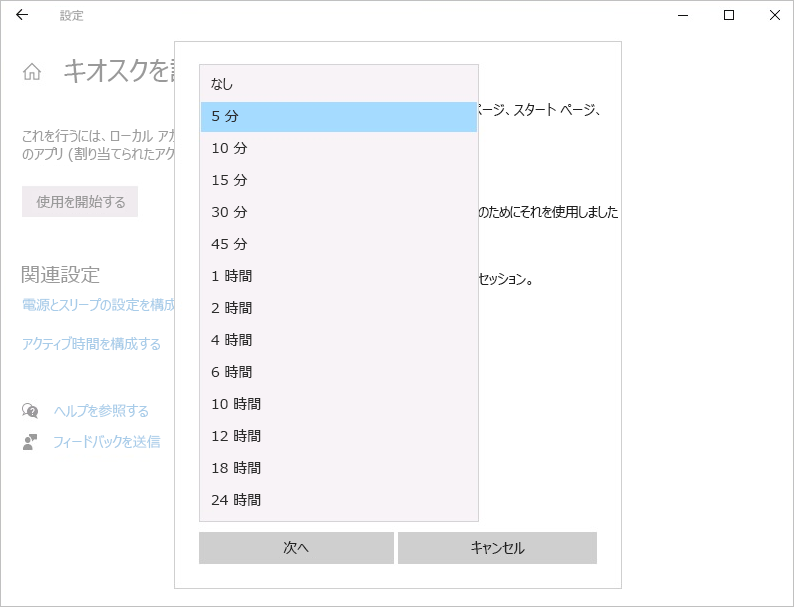Select '45 分' from the list
Viewport: 794px width, 607px height.
pos(338,244)
